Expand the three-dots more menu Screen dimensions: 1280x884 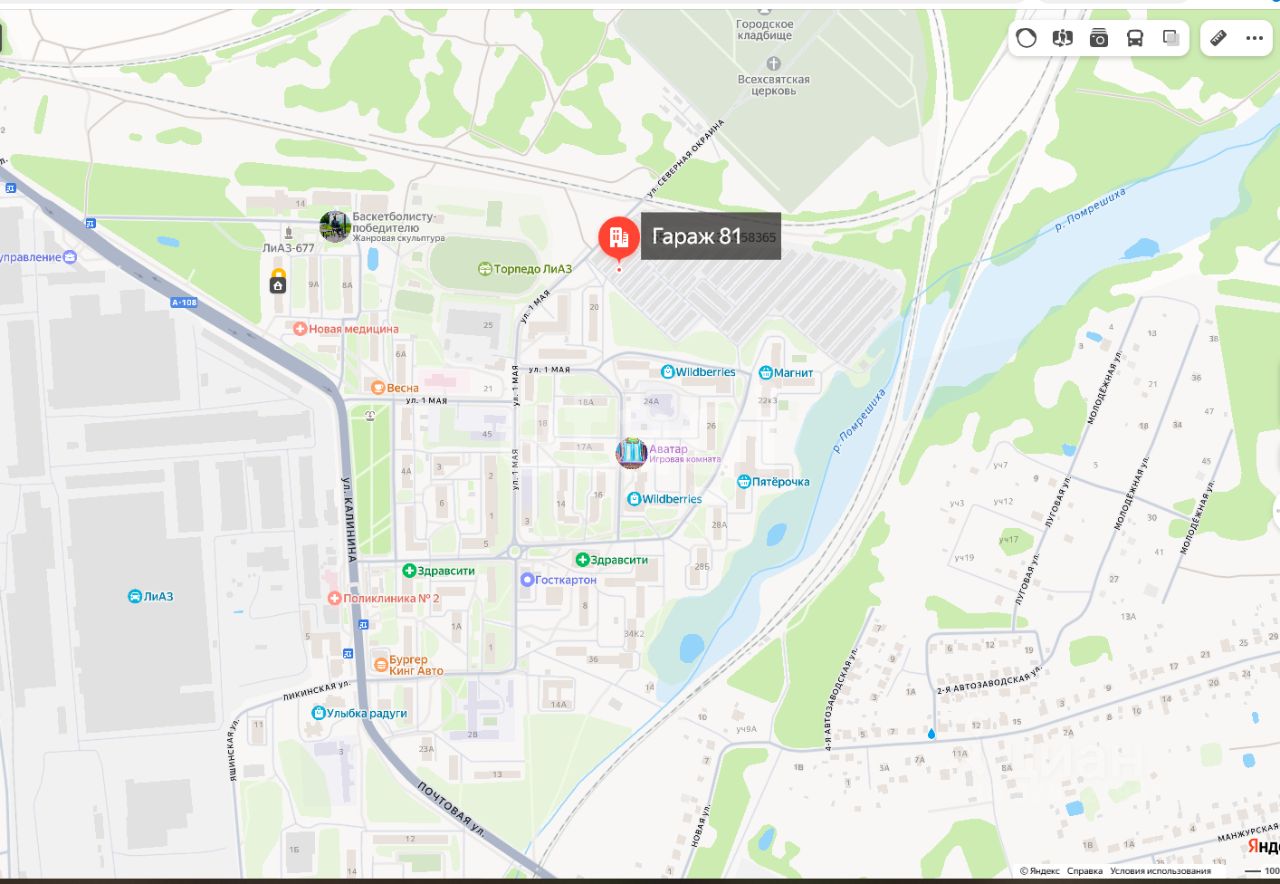tap(1255, 38)
